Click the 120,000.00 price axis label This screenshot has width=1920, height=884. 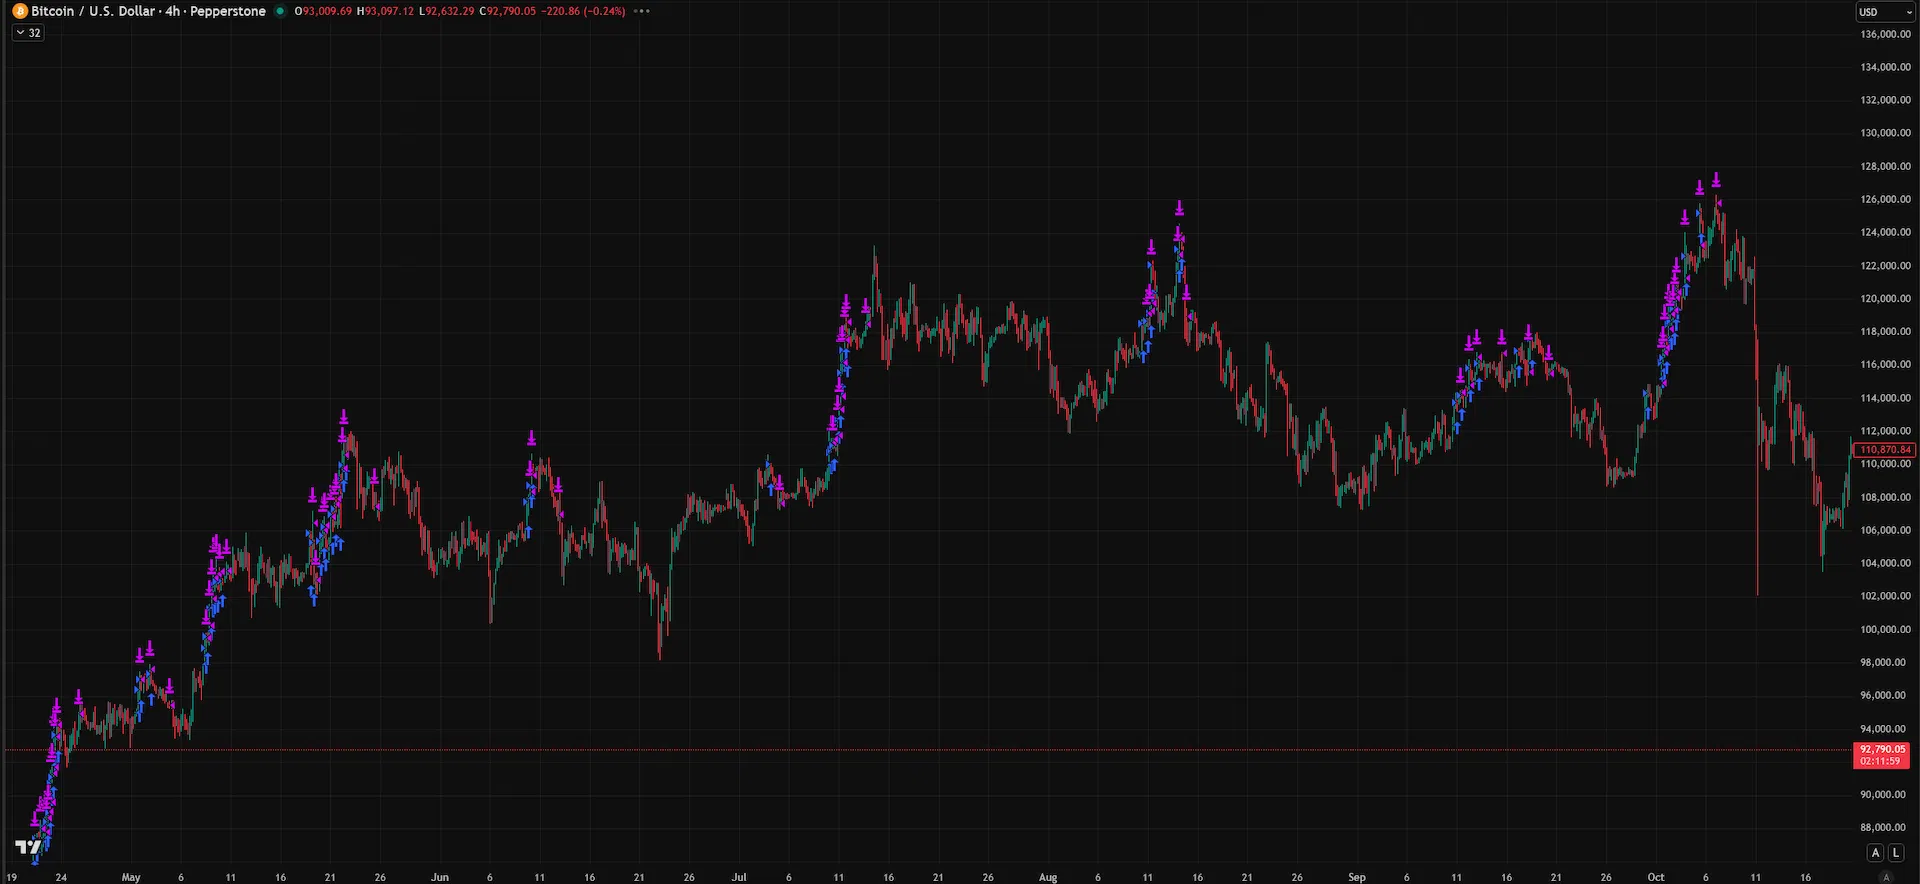coord(1885,298)
